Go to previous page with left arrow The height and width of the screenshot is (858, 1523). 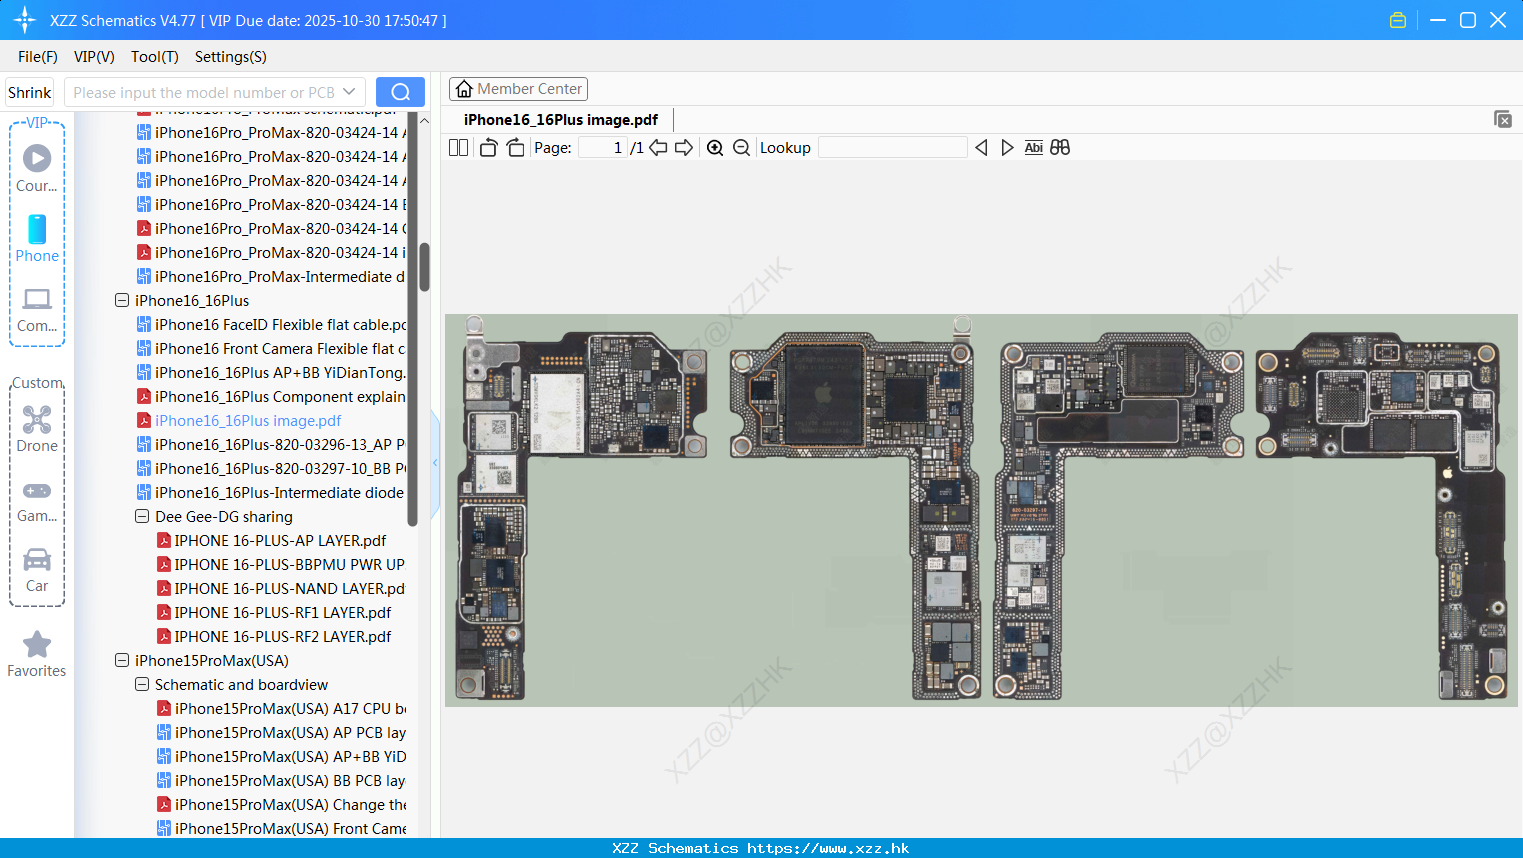(658, 148)
